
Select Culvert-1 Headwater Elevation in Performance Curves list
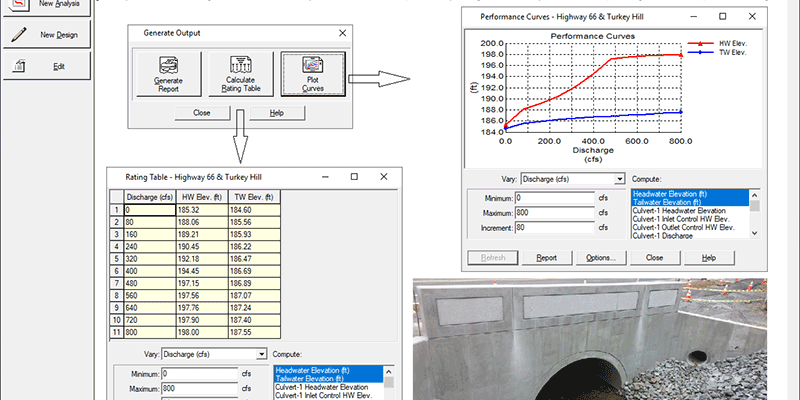[690, 210]
